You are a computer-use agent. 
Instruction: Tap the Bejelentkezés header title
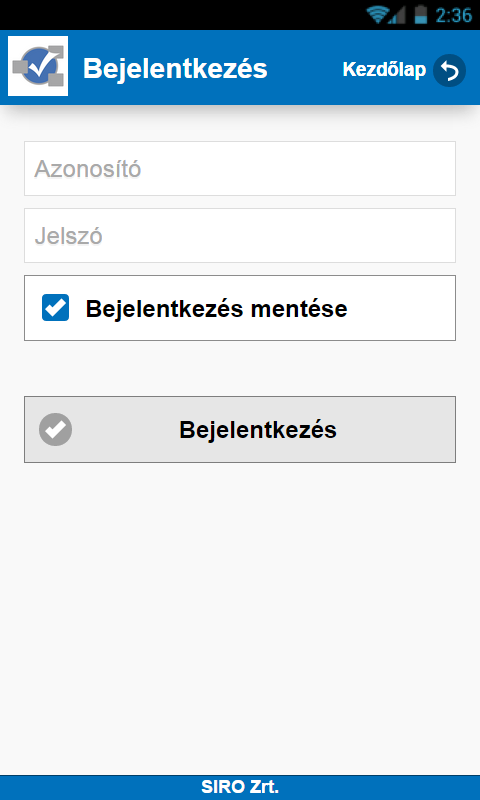(175, 68)
